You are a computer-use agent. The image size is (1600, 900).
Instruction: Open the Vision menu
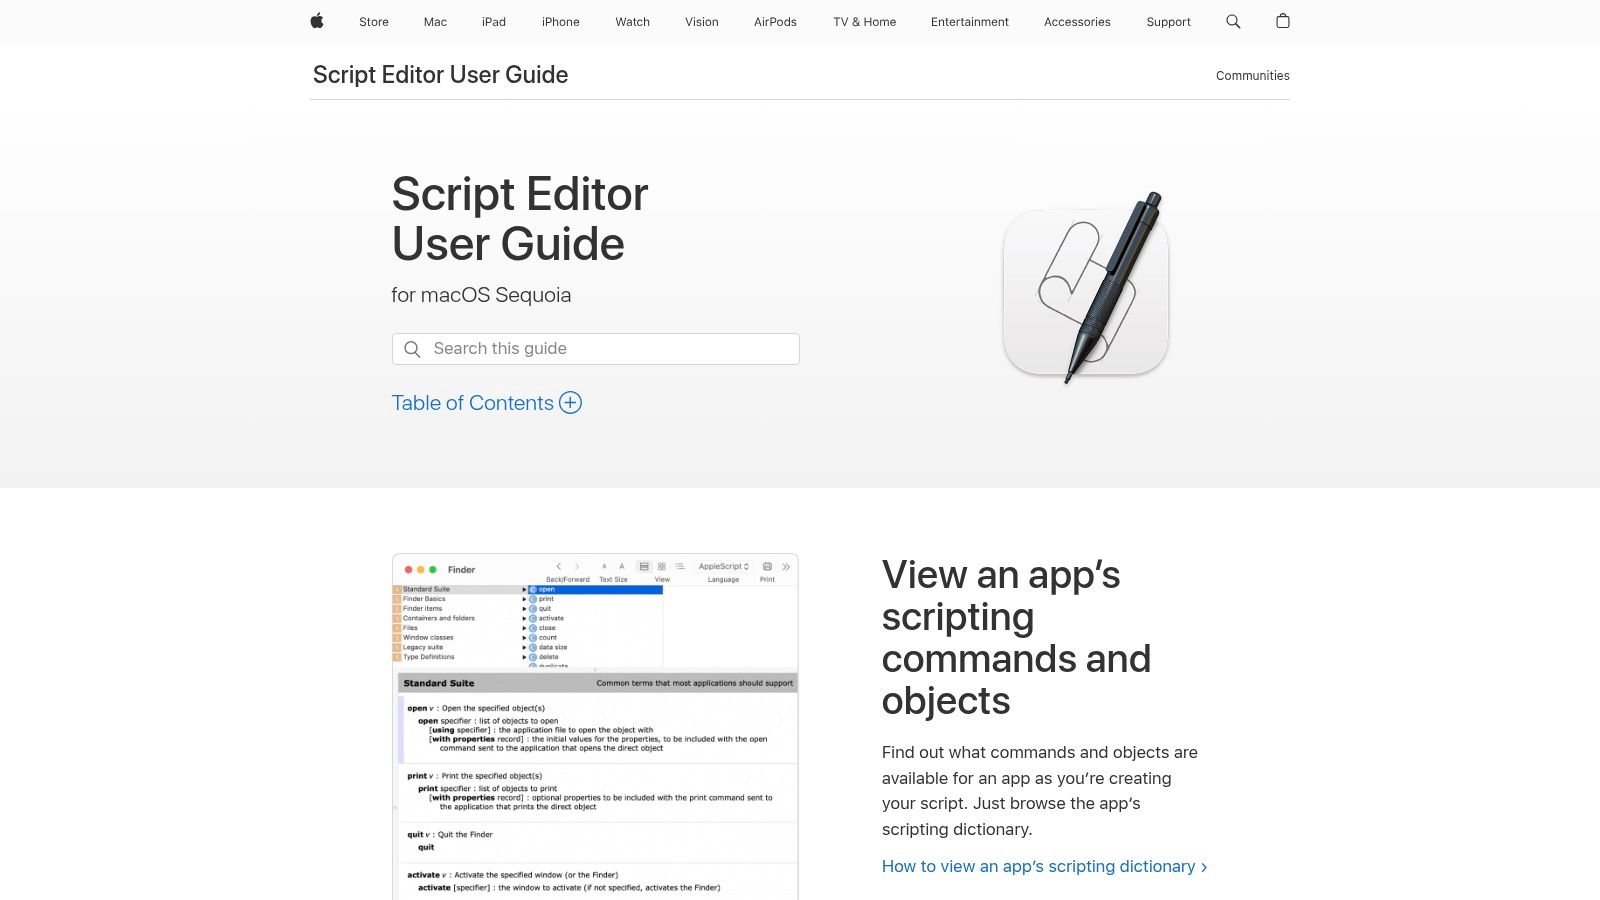[702, 22]
